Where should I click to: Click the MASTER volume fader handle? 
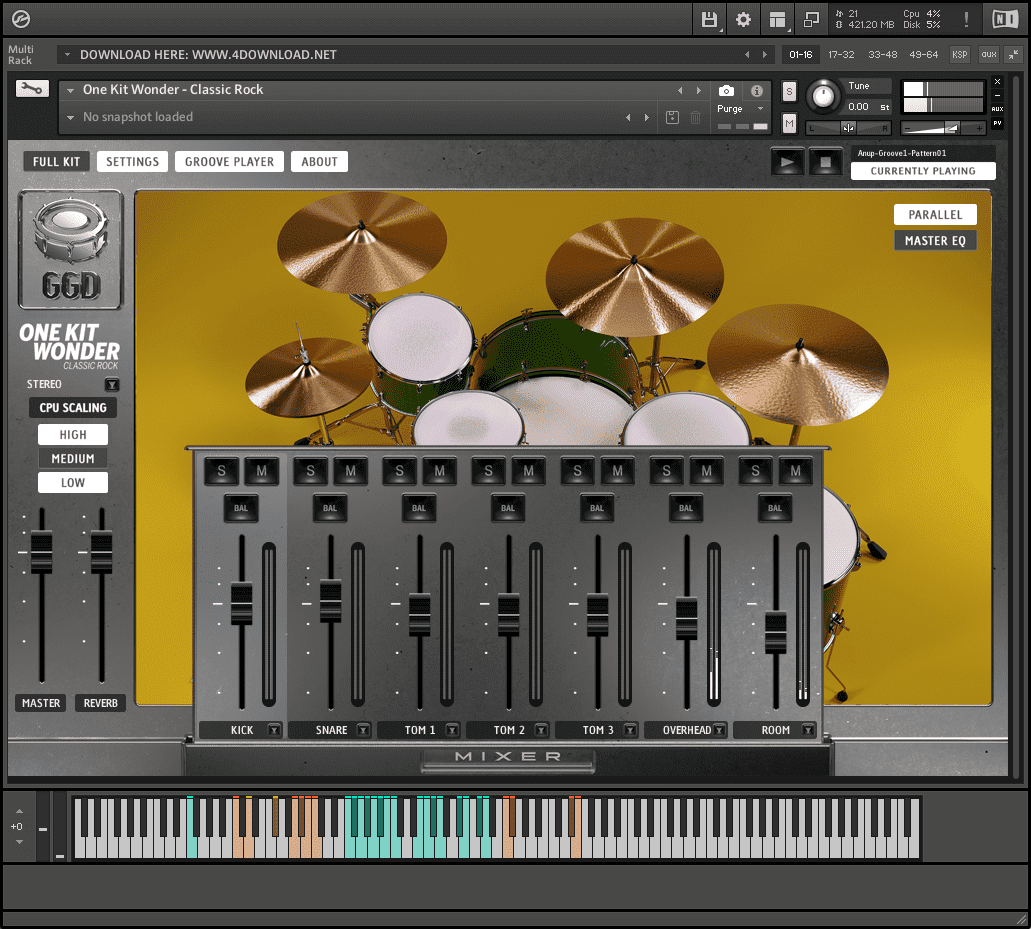[41, 552]
